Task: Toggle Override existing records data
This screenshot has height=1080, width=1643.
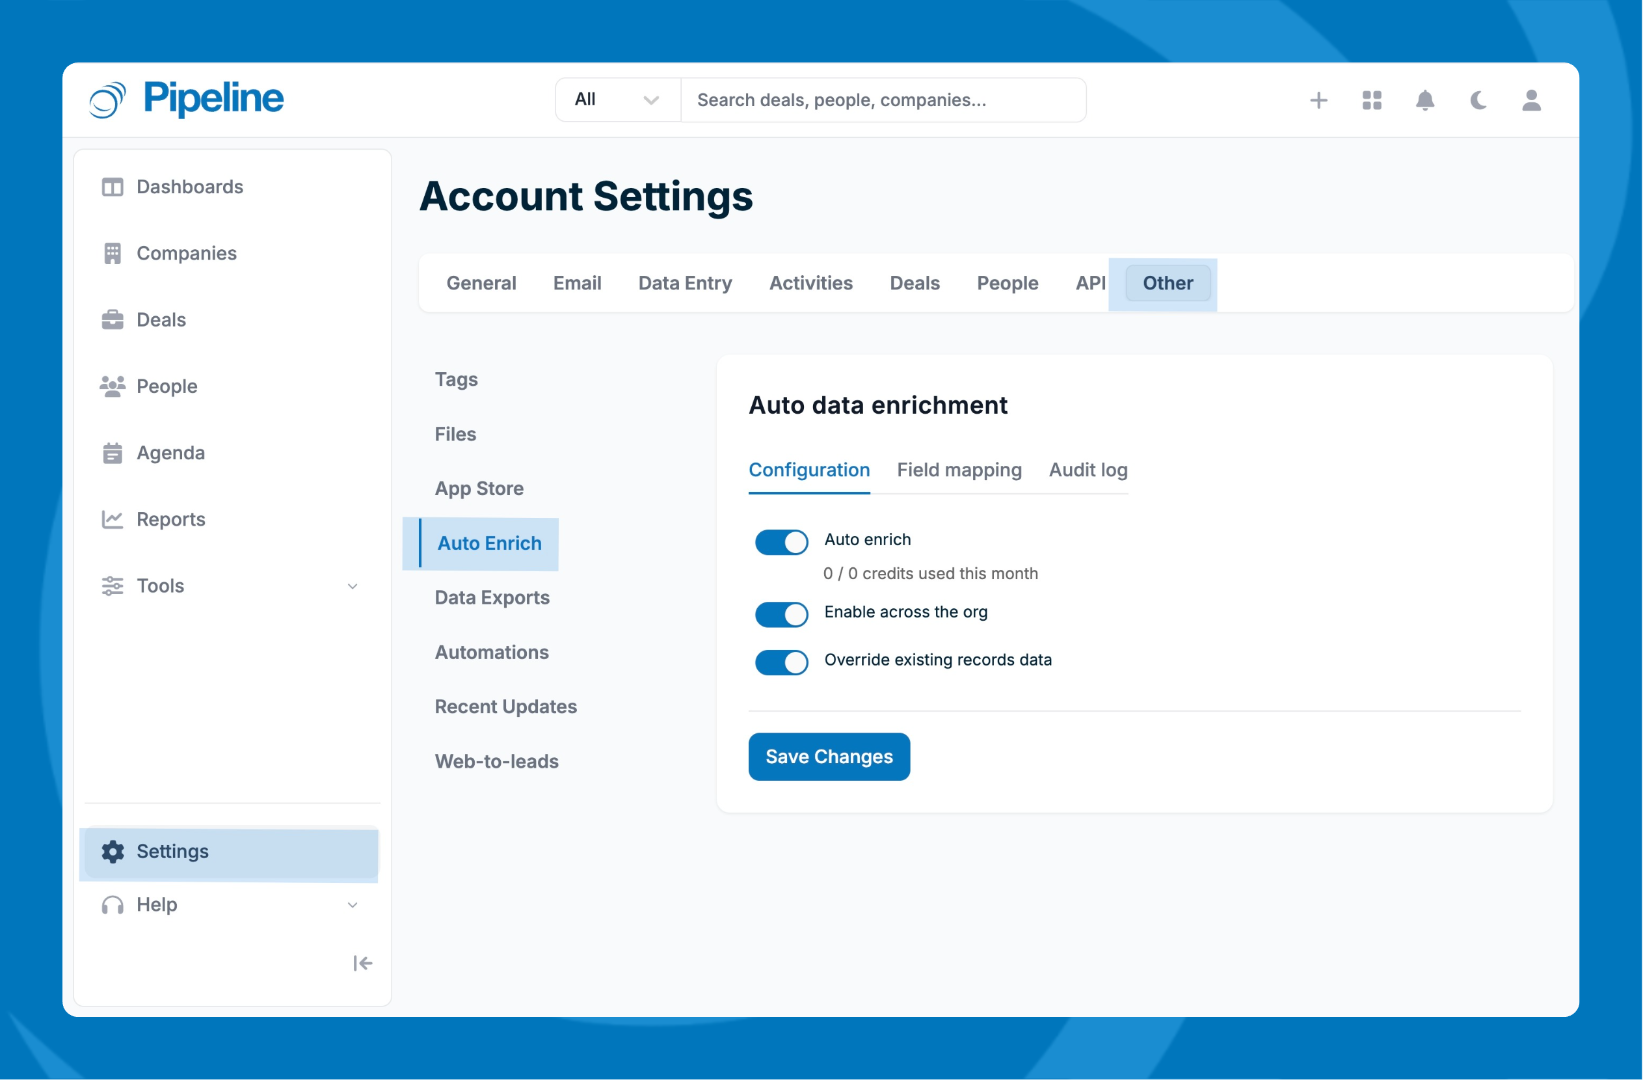Action: point(781,662)
